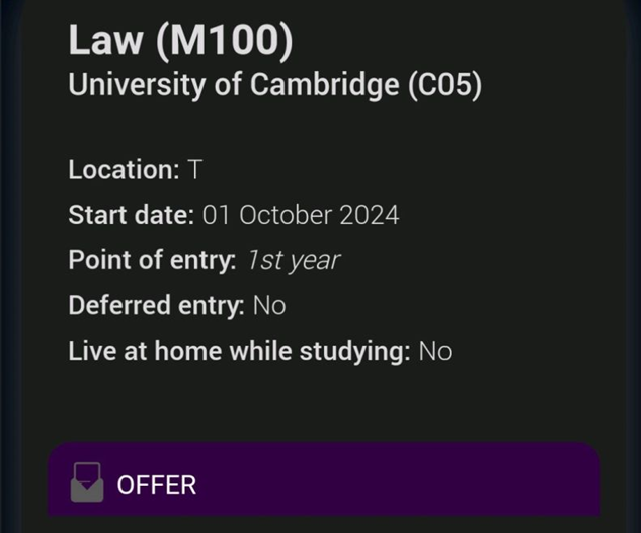Viewport: 641px width, 533px height.
Task: Click the word Cambridge in subtitle
Action: 325,85
